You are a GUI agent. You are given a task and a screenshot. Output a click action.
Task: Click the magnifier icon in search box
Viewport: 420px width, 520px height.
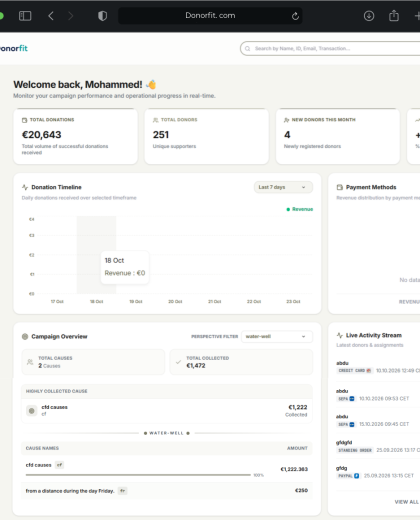[247, 49]
